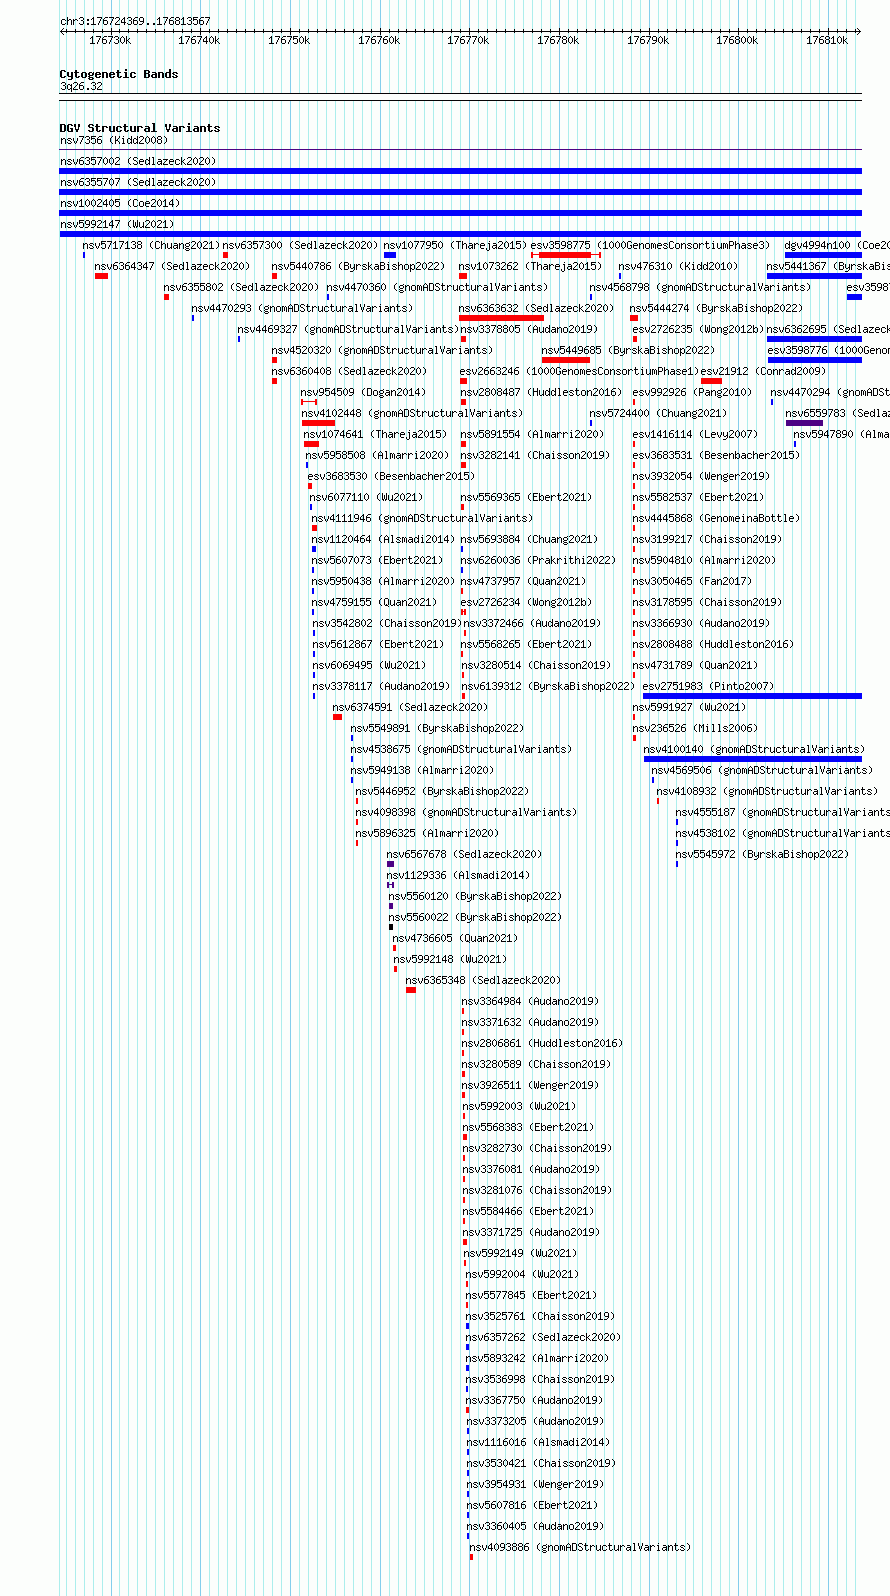The image size is (890, 1596).
Task: Click nsv5440786 (ByrskaBishop2022) label
Action: tap(358, 267)
